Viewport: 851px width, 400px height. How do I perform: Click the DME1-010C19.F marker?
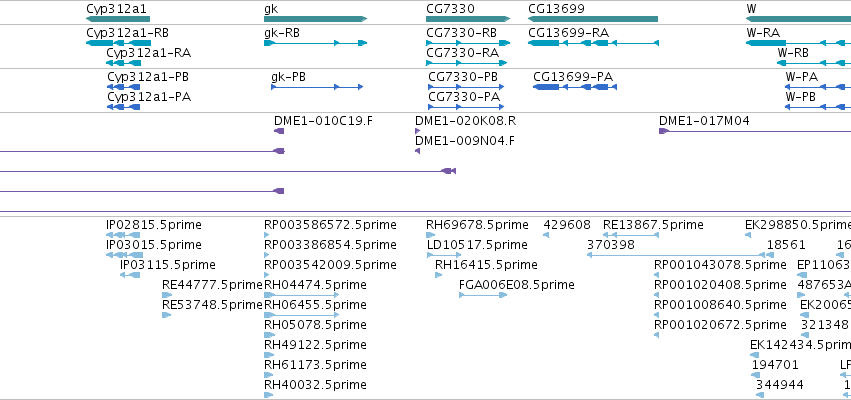pos(279,131)
